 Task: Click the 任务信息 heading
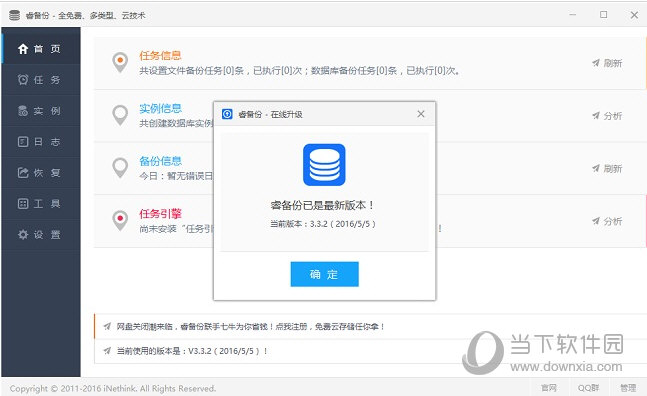click(160, 56)
